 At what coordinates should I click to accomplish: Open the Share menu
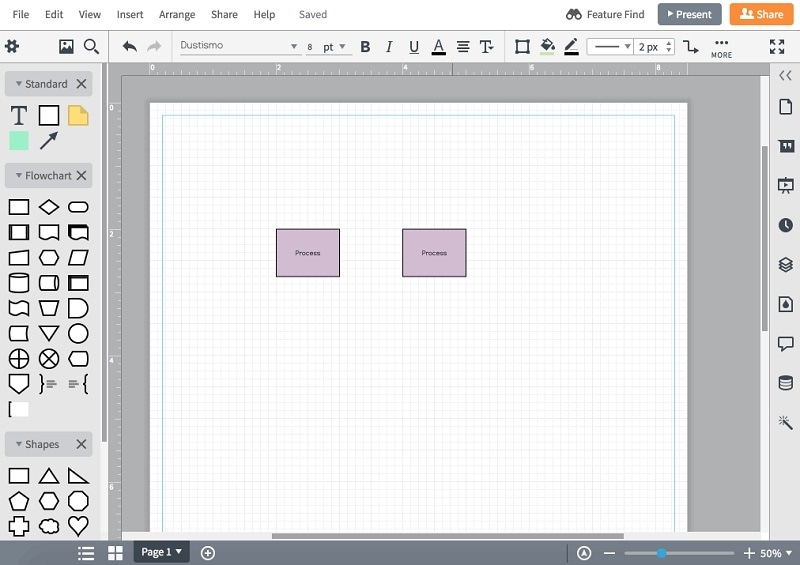coord(224,14)
